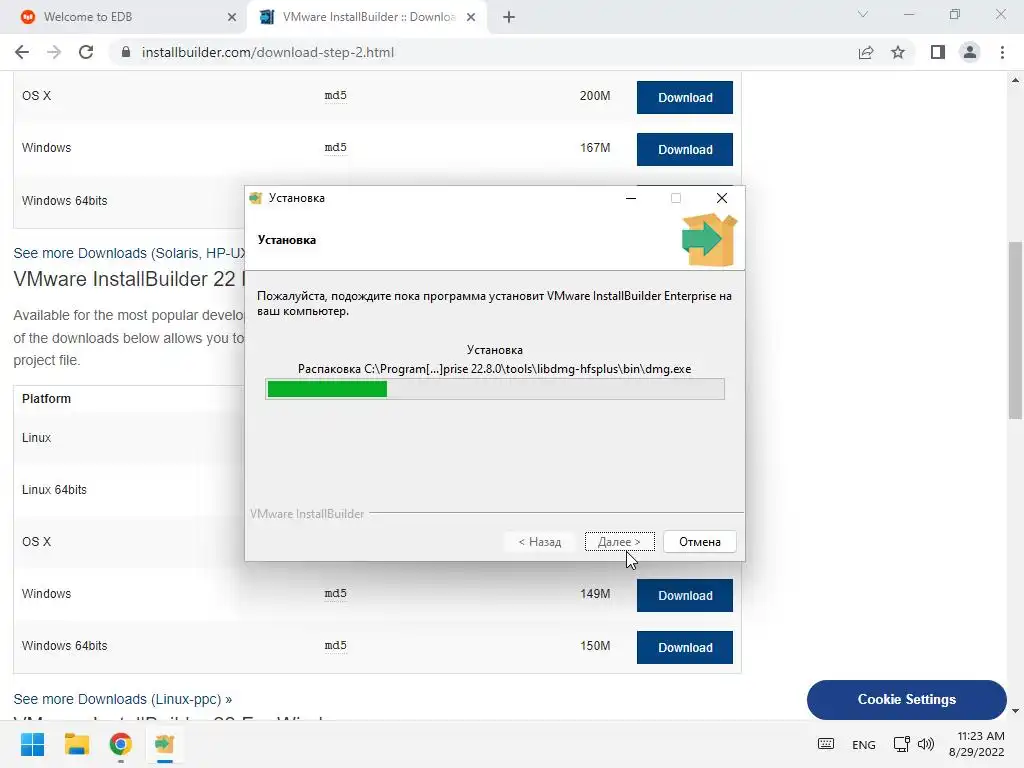This screenshot has height=768, width=1024.
Task: Close the Установка installer window
Action: (x=722, y=198)
